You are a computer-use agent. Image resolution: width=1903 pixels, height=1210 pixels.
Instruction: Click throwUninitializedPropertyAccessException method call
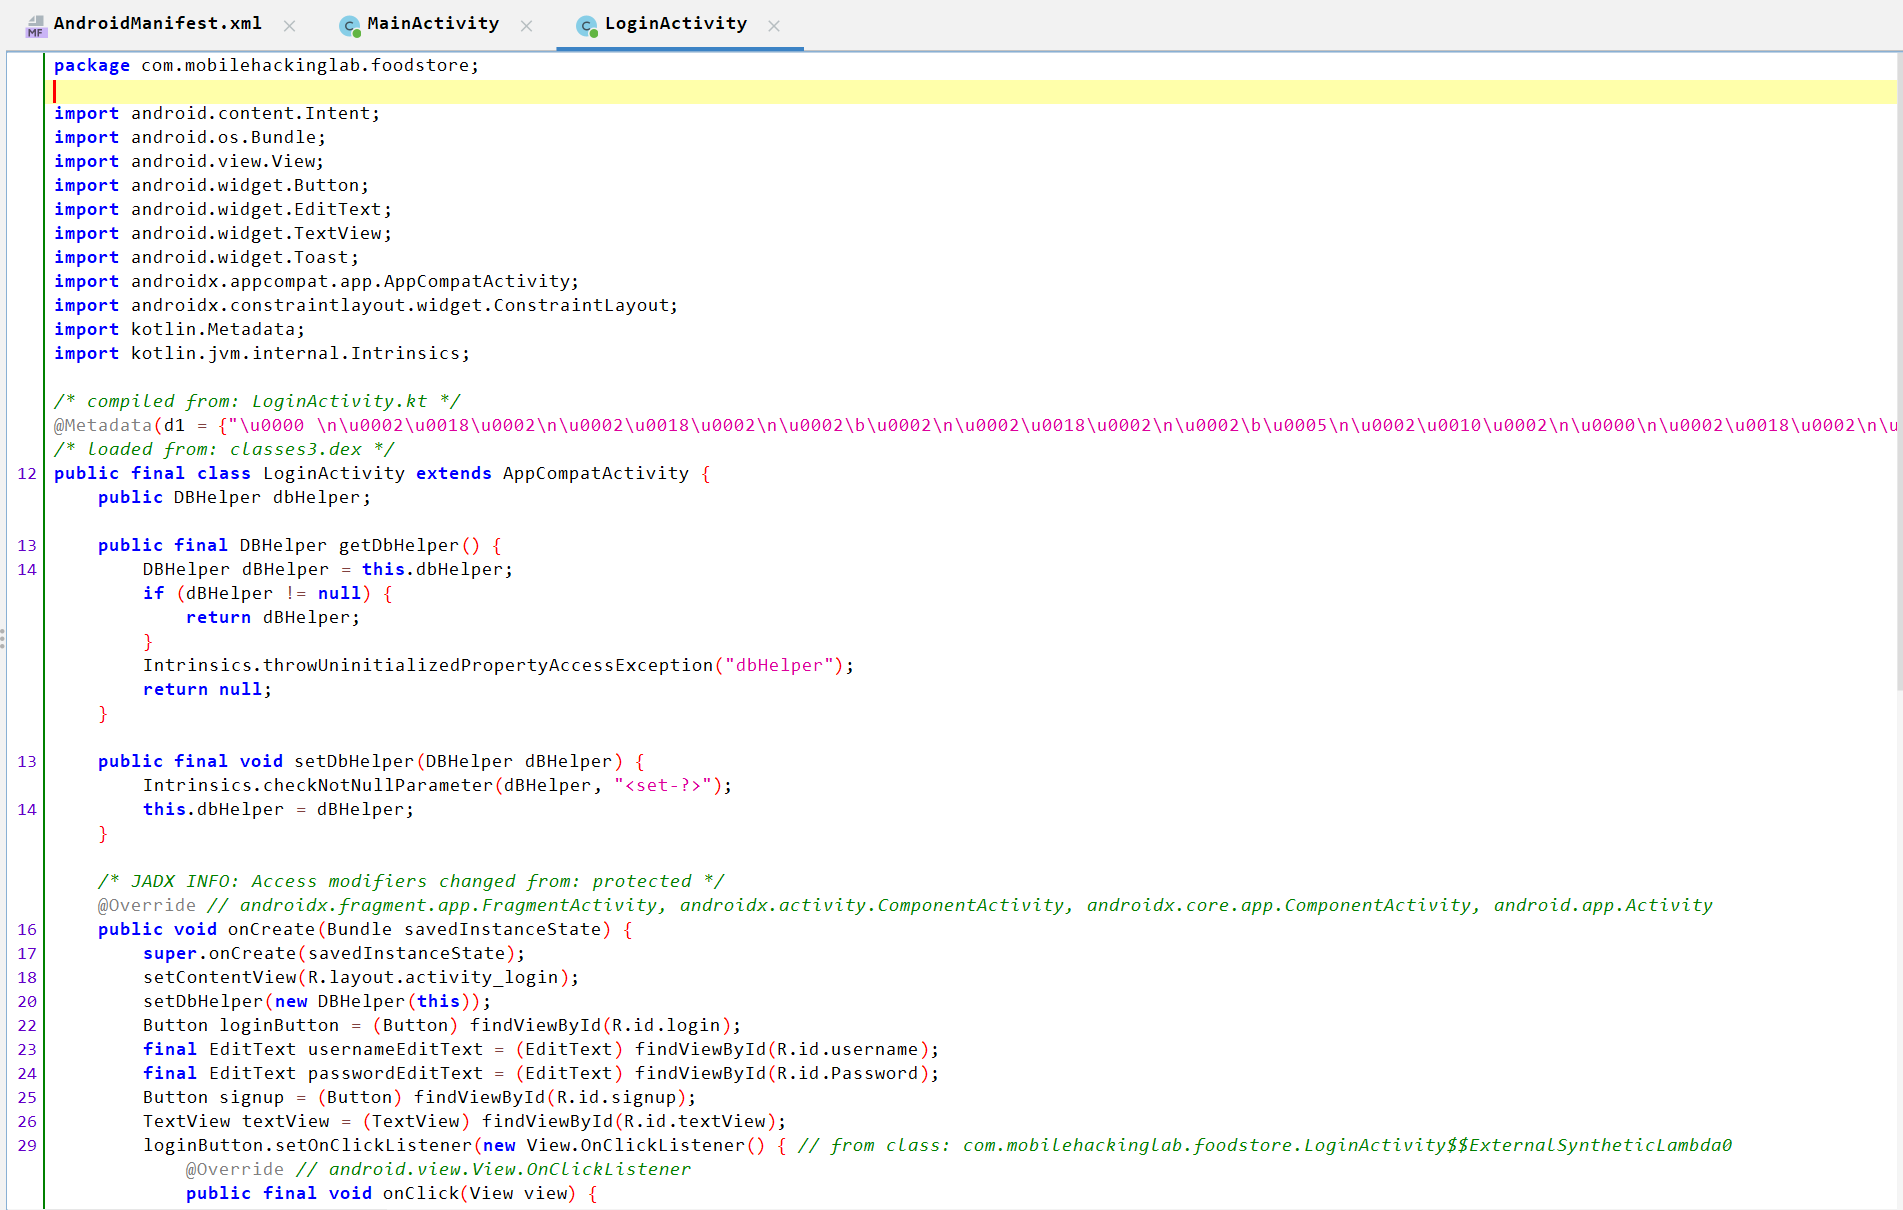[x=487, y=665]
